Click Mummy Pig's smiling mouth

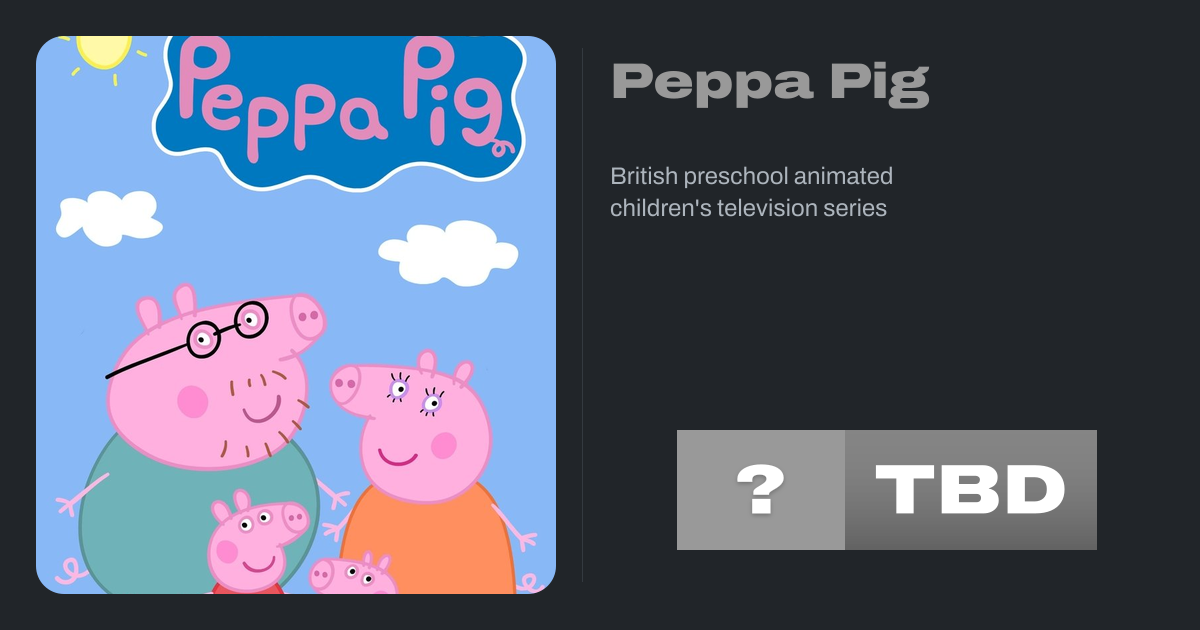[x=398, y=457]
